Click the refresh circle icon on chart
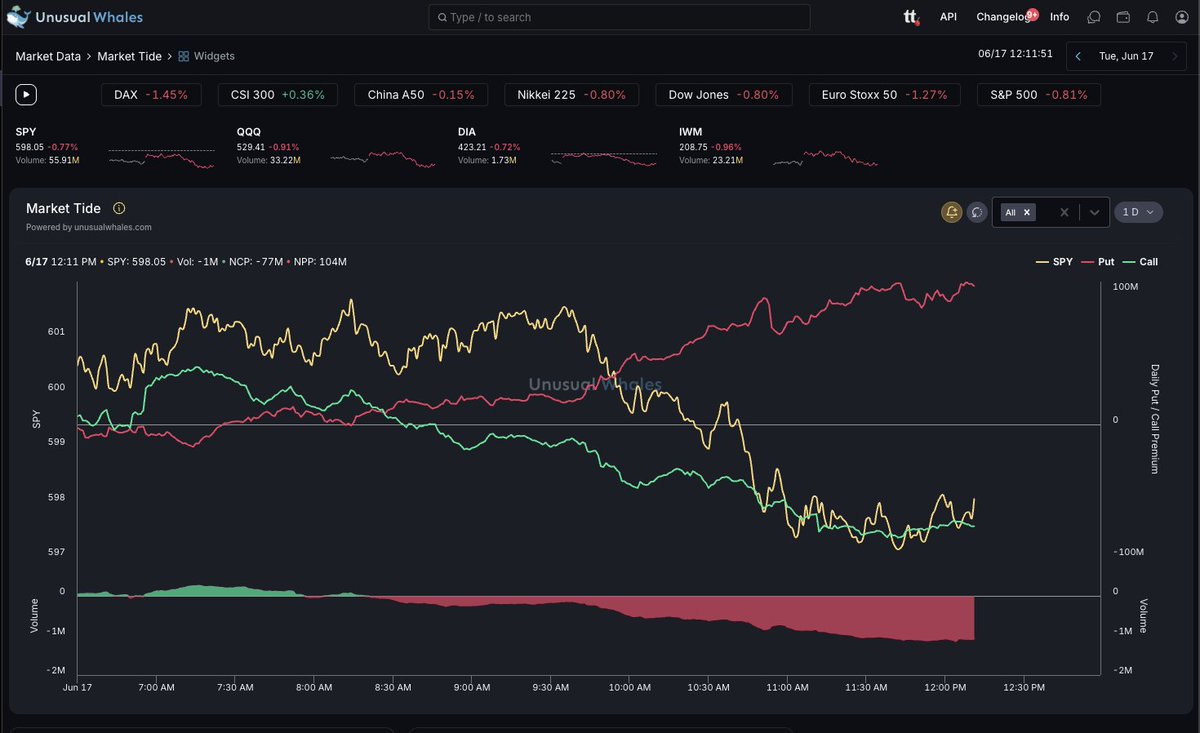This screenshot has width=1200, height=733. point(977,212)
